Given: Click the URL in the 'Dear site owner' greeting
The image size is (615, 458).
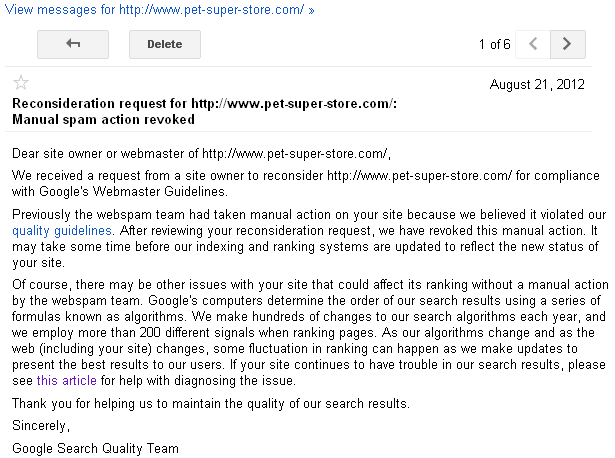Looking at the screenshot, I should [x=296, y=154].
